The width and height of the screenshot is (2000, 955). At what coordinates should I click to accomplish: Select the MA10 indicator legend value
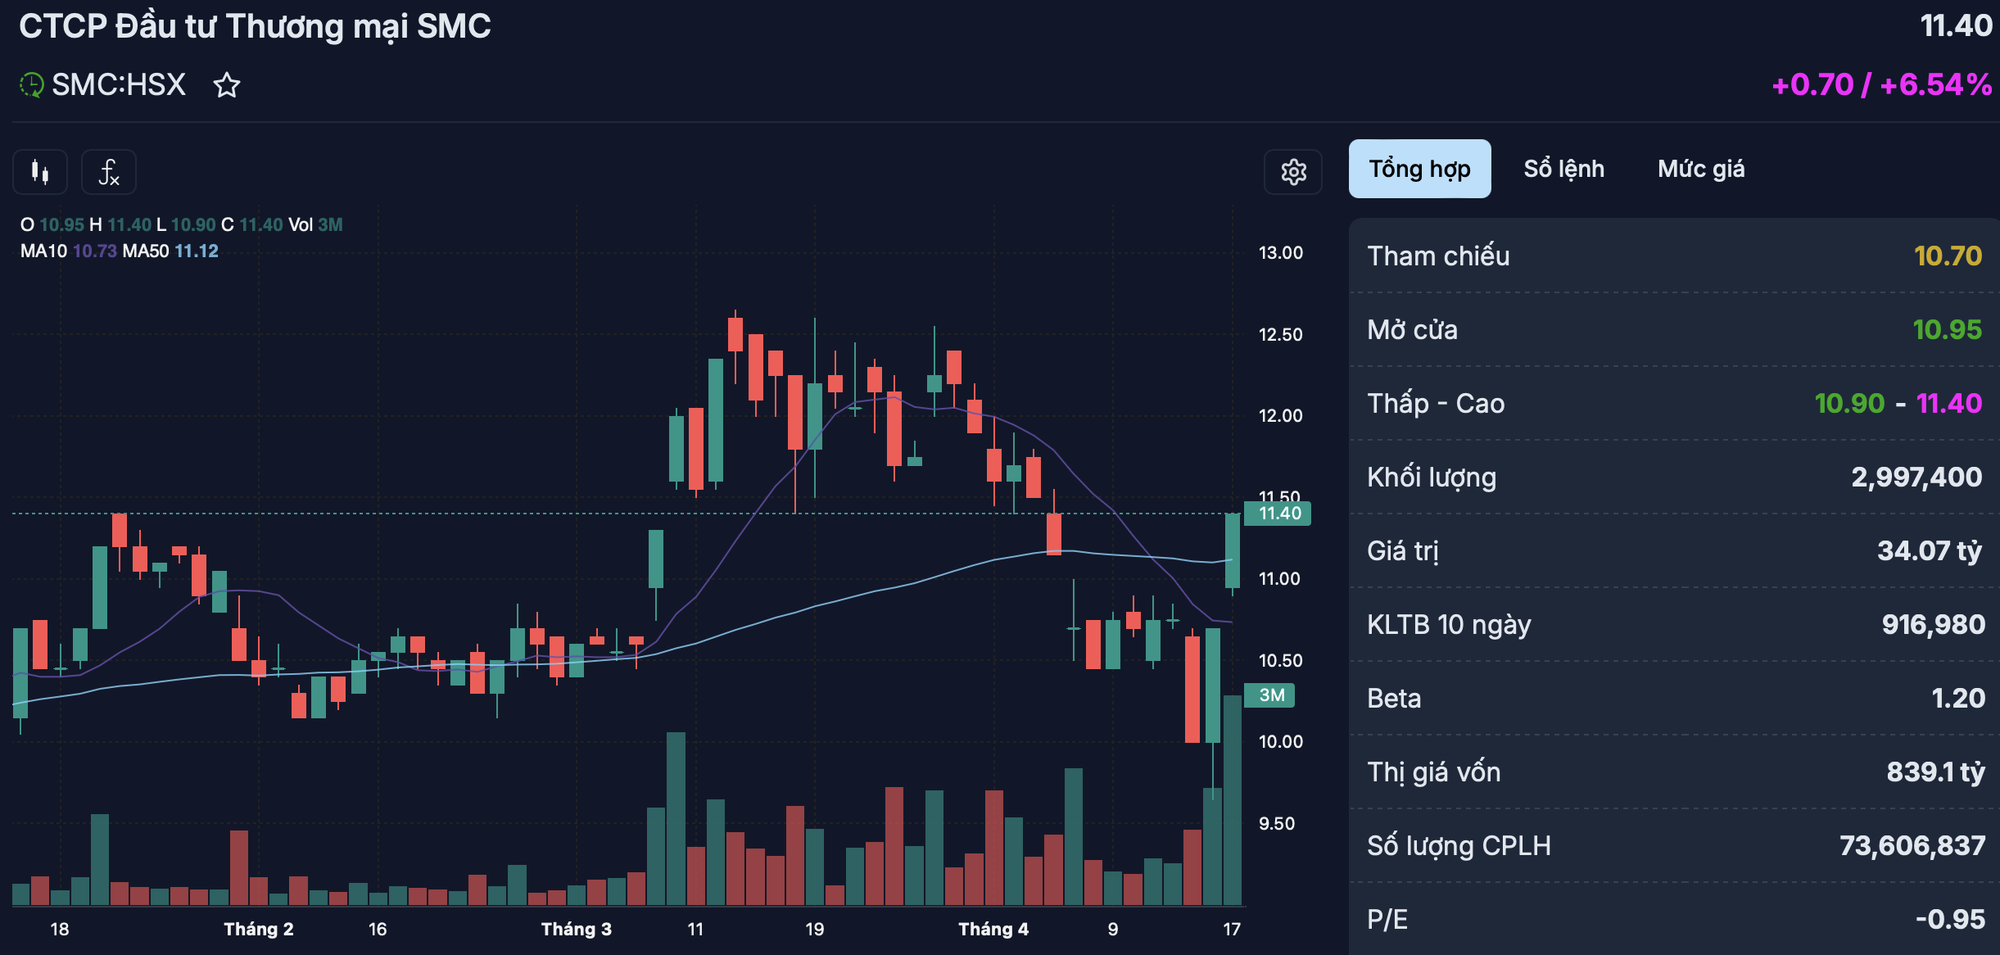tap(94, 251)
